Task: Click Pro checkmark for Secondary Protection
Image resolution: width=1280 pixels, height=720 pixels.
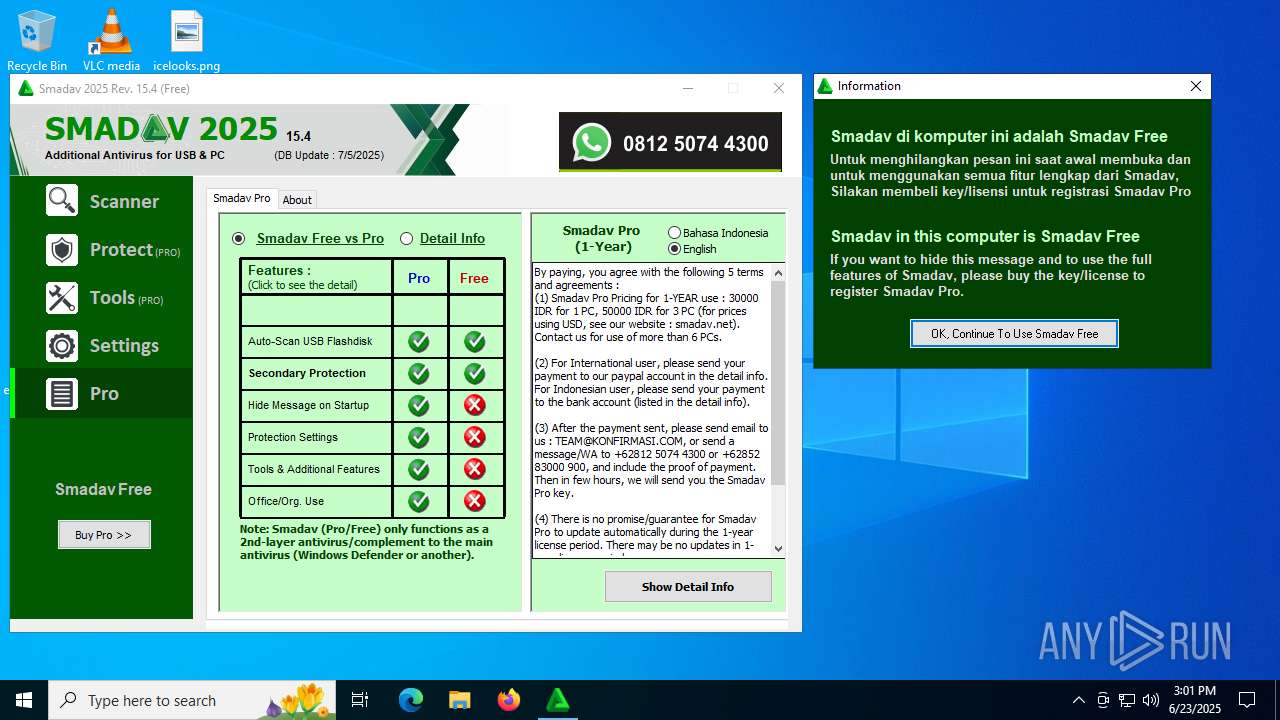Action: point(419,373)
